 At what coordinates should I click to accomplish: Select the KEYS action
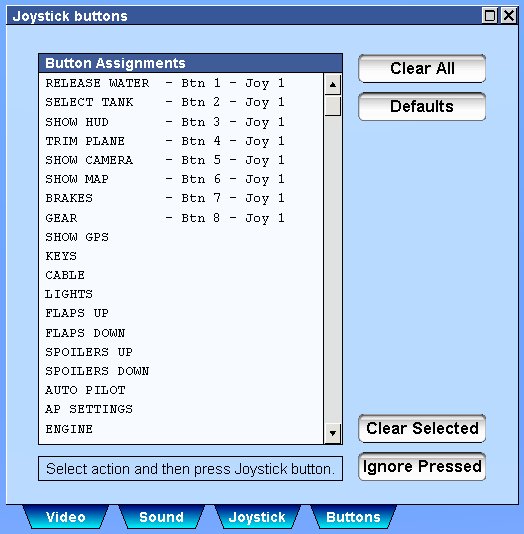pos(181,256)
